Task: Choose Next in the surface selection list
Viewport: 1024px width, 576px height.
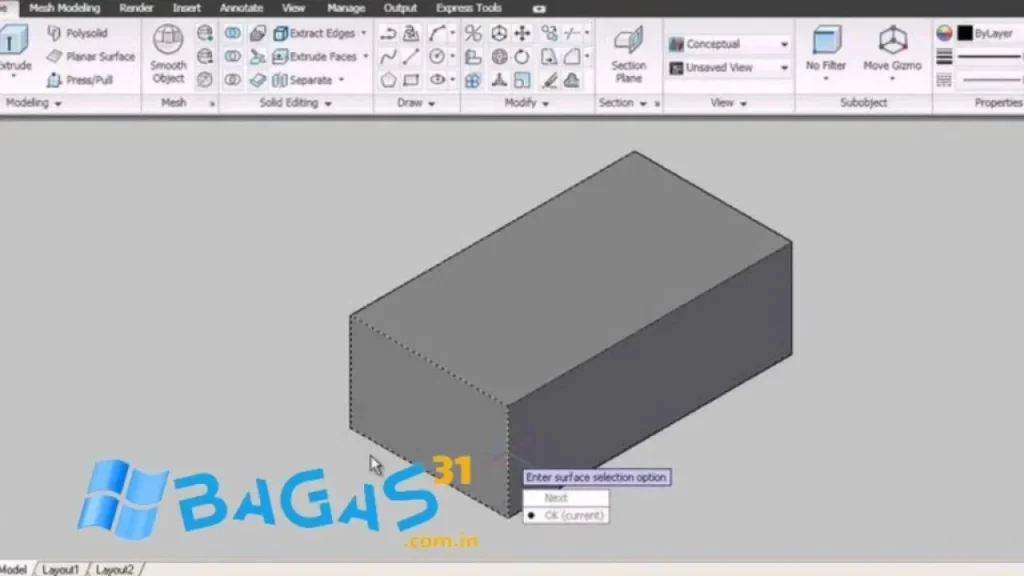Action: [566, 498]
